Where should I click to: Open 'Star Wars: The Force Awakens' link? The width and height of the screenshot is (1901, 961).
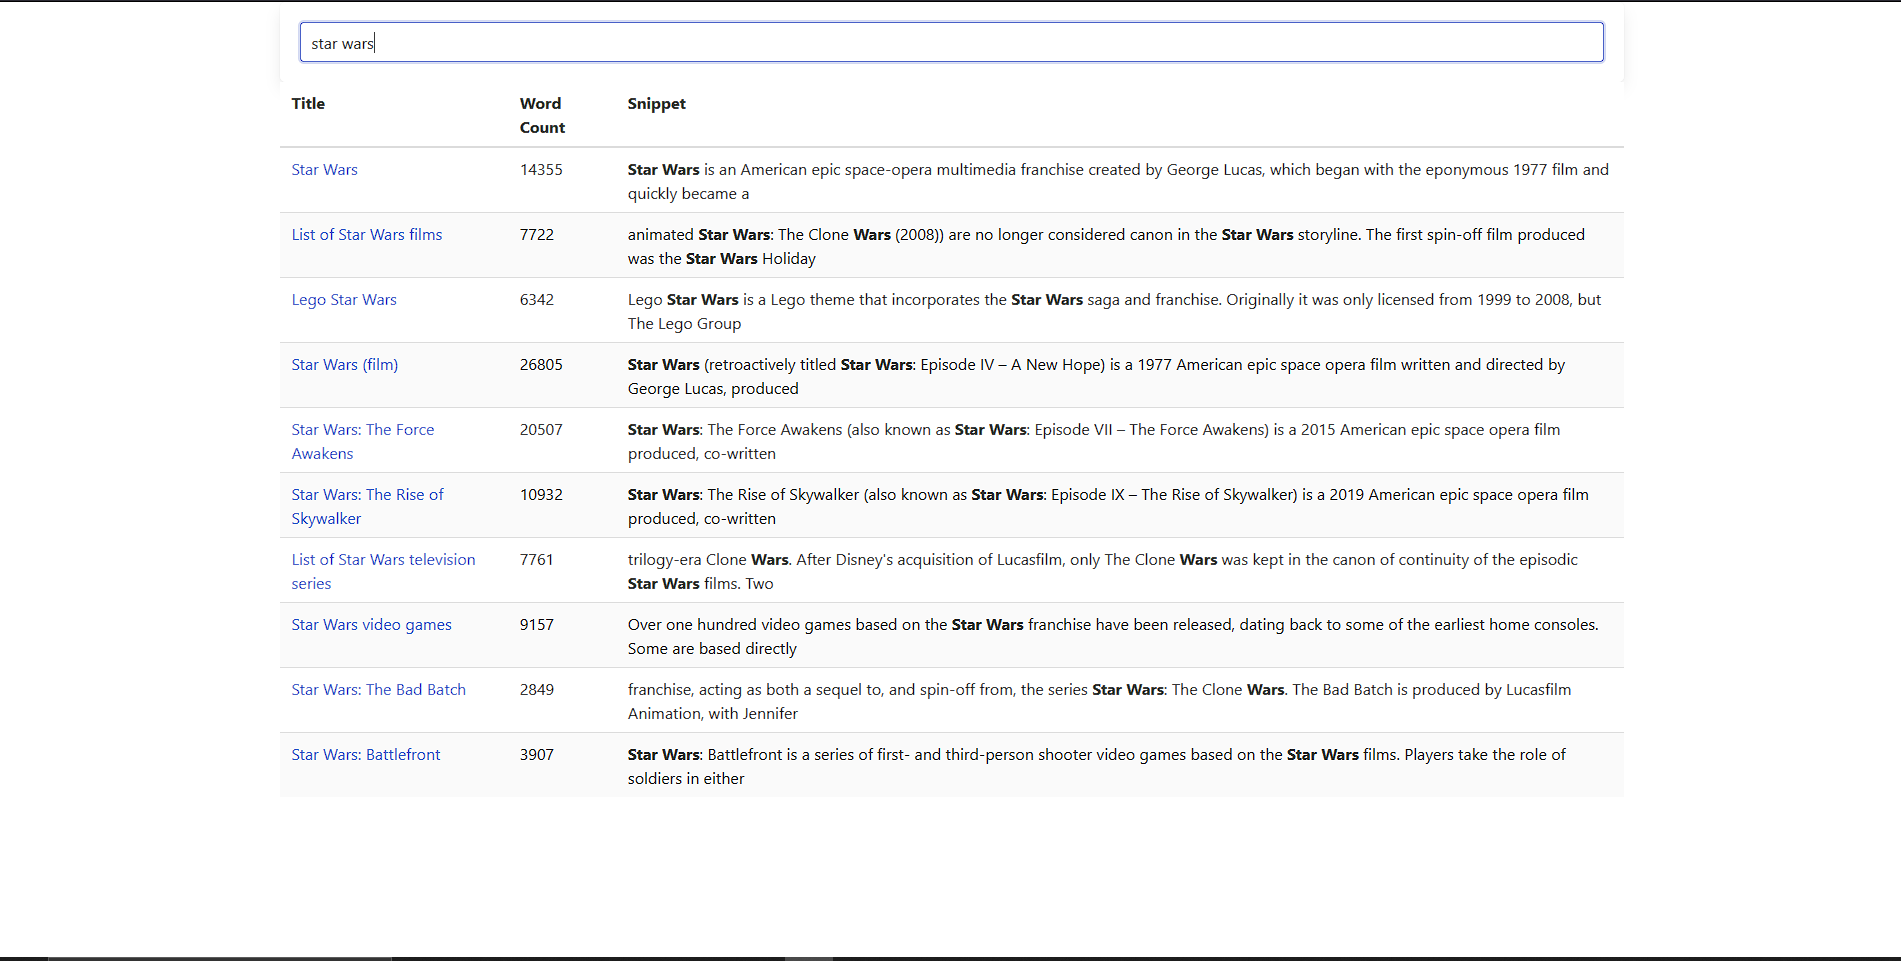tap(362, 442)
